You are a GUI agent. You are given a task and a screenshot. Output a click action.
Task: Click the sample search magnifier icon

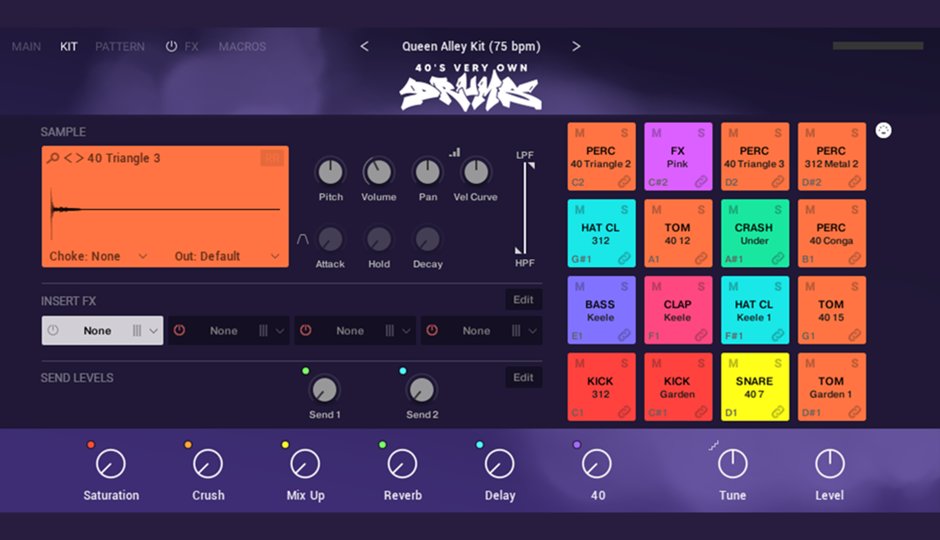tap(51, 158)
